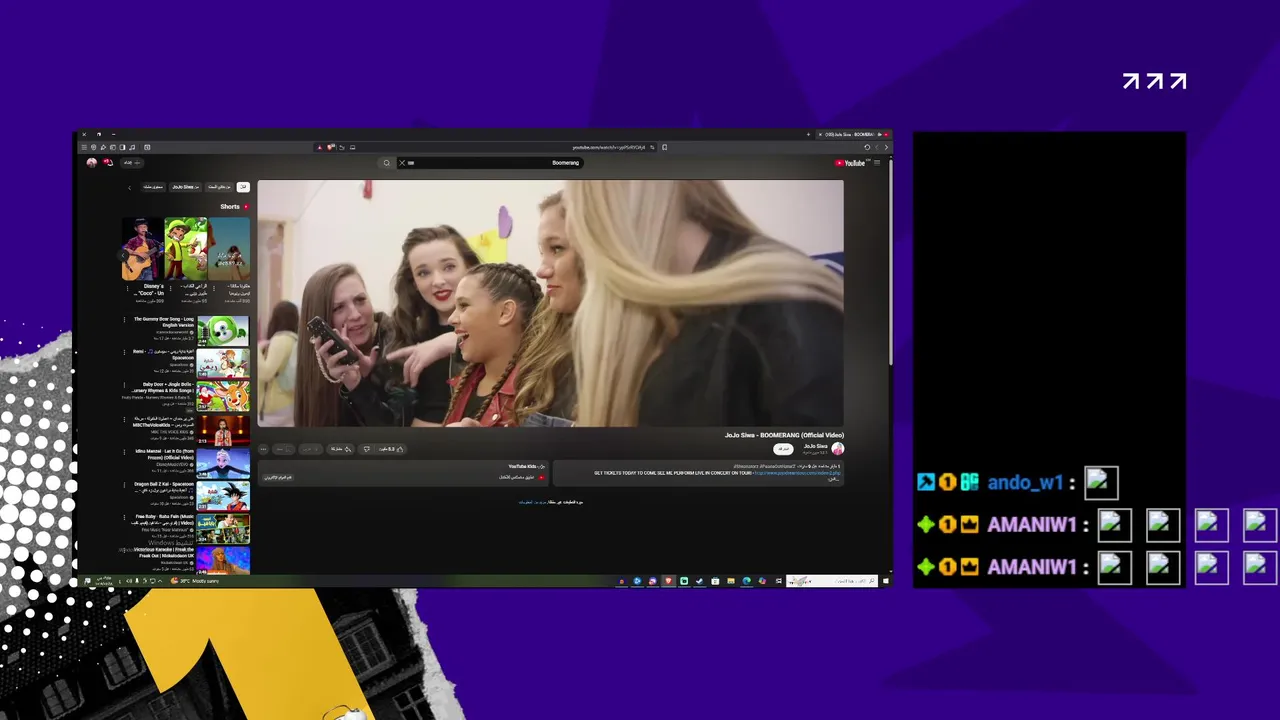The width and height of the screenshot is (1280, 720).
Task: Click the bookmark icon beside the address bar
Action: (664, 147)
